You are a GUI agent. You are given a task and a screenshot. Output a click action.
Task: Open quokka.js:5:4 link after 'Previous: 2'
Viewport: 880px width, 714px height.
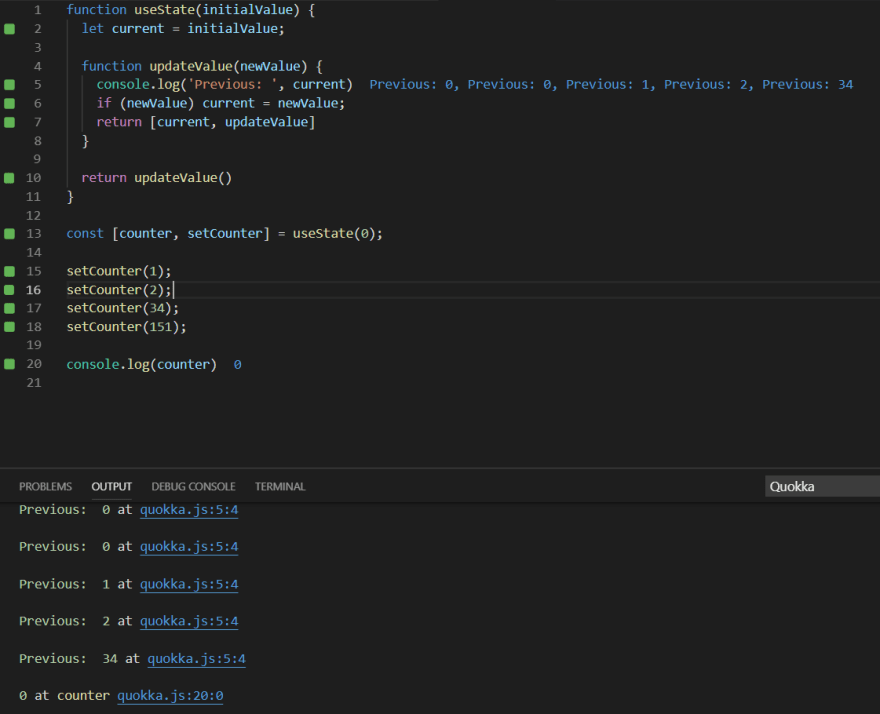[x=189, y=621]
